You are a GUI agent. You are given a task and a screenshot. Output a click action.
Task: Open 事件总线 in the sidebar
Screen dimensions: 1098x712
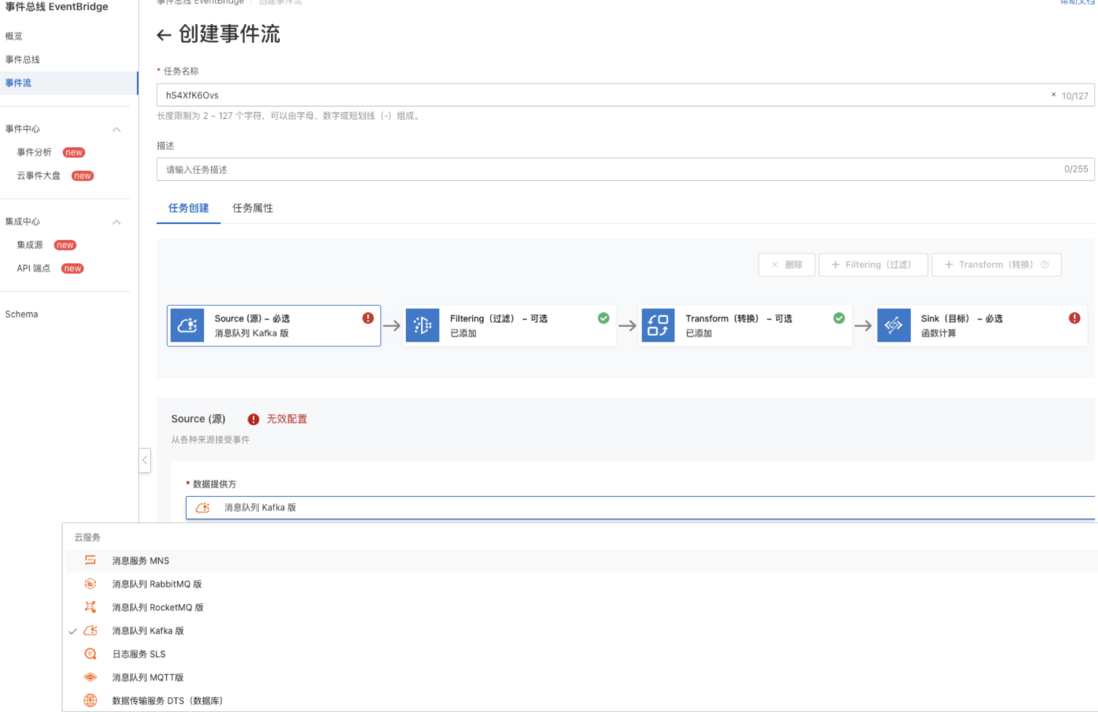coord(22,60)
